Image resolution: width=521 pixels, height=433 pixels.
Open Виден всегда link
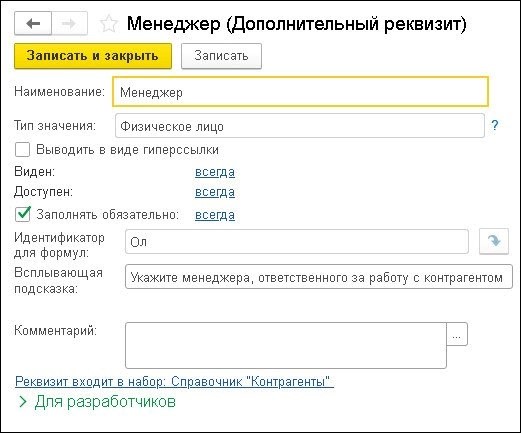215,172
